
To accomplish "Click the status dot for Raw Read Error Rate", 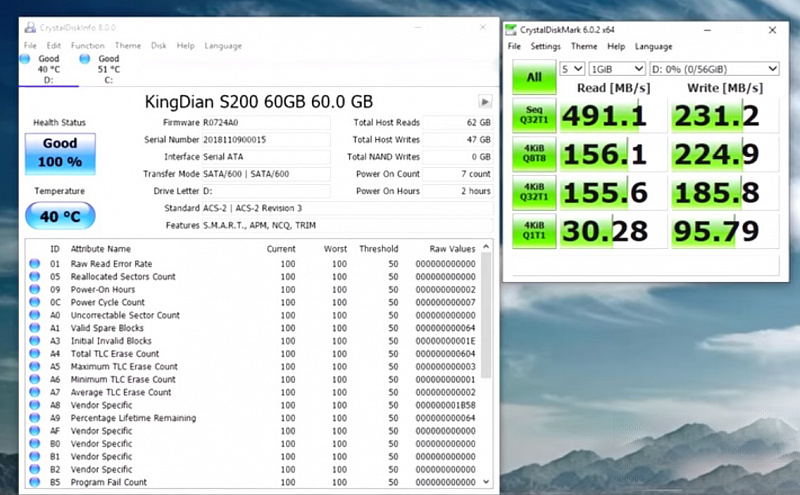I will [32, 264].
